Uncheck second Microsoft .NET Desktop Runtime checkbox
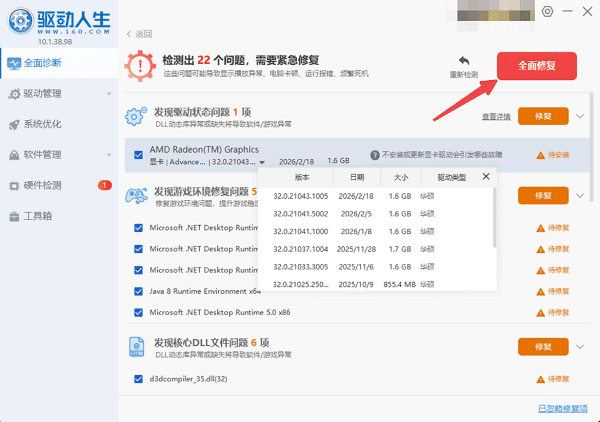The width and height of the screenshot is (600, 422). 139,249
